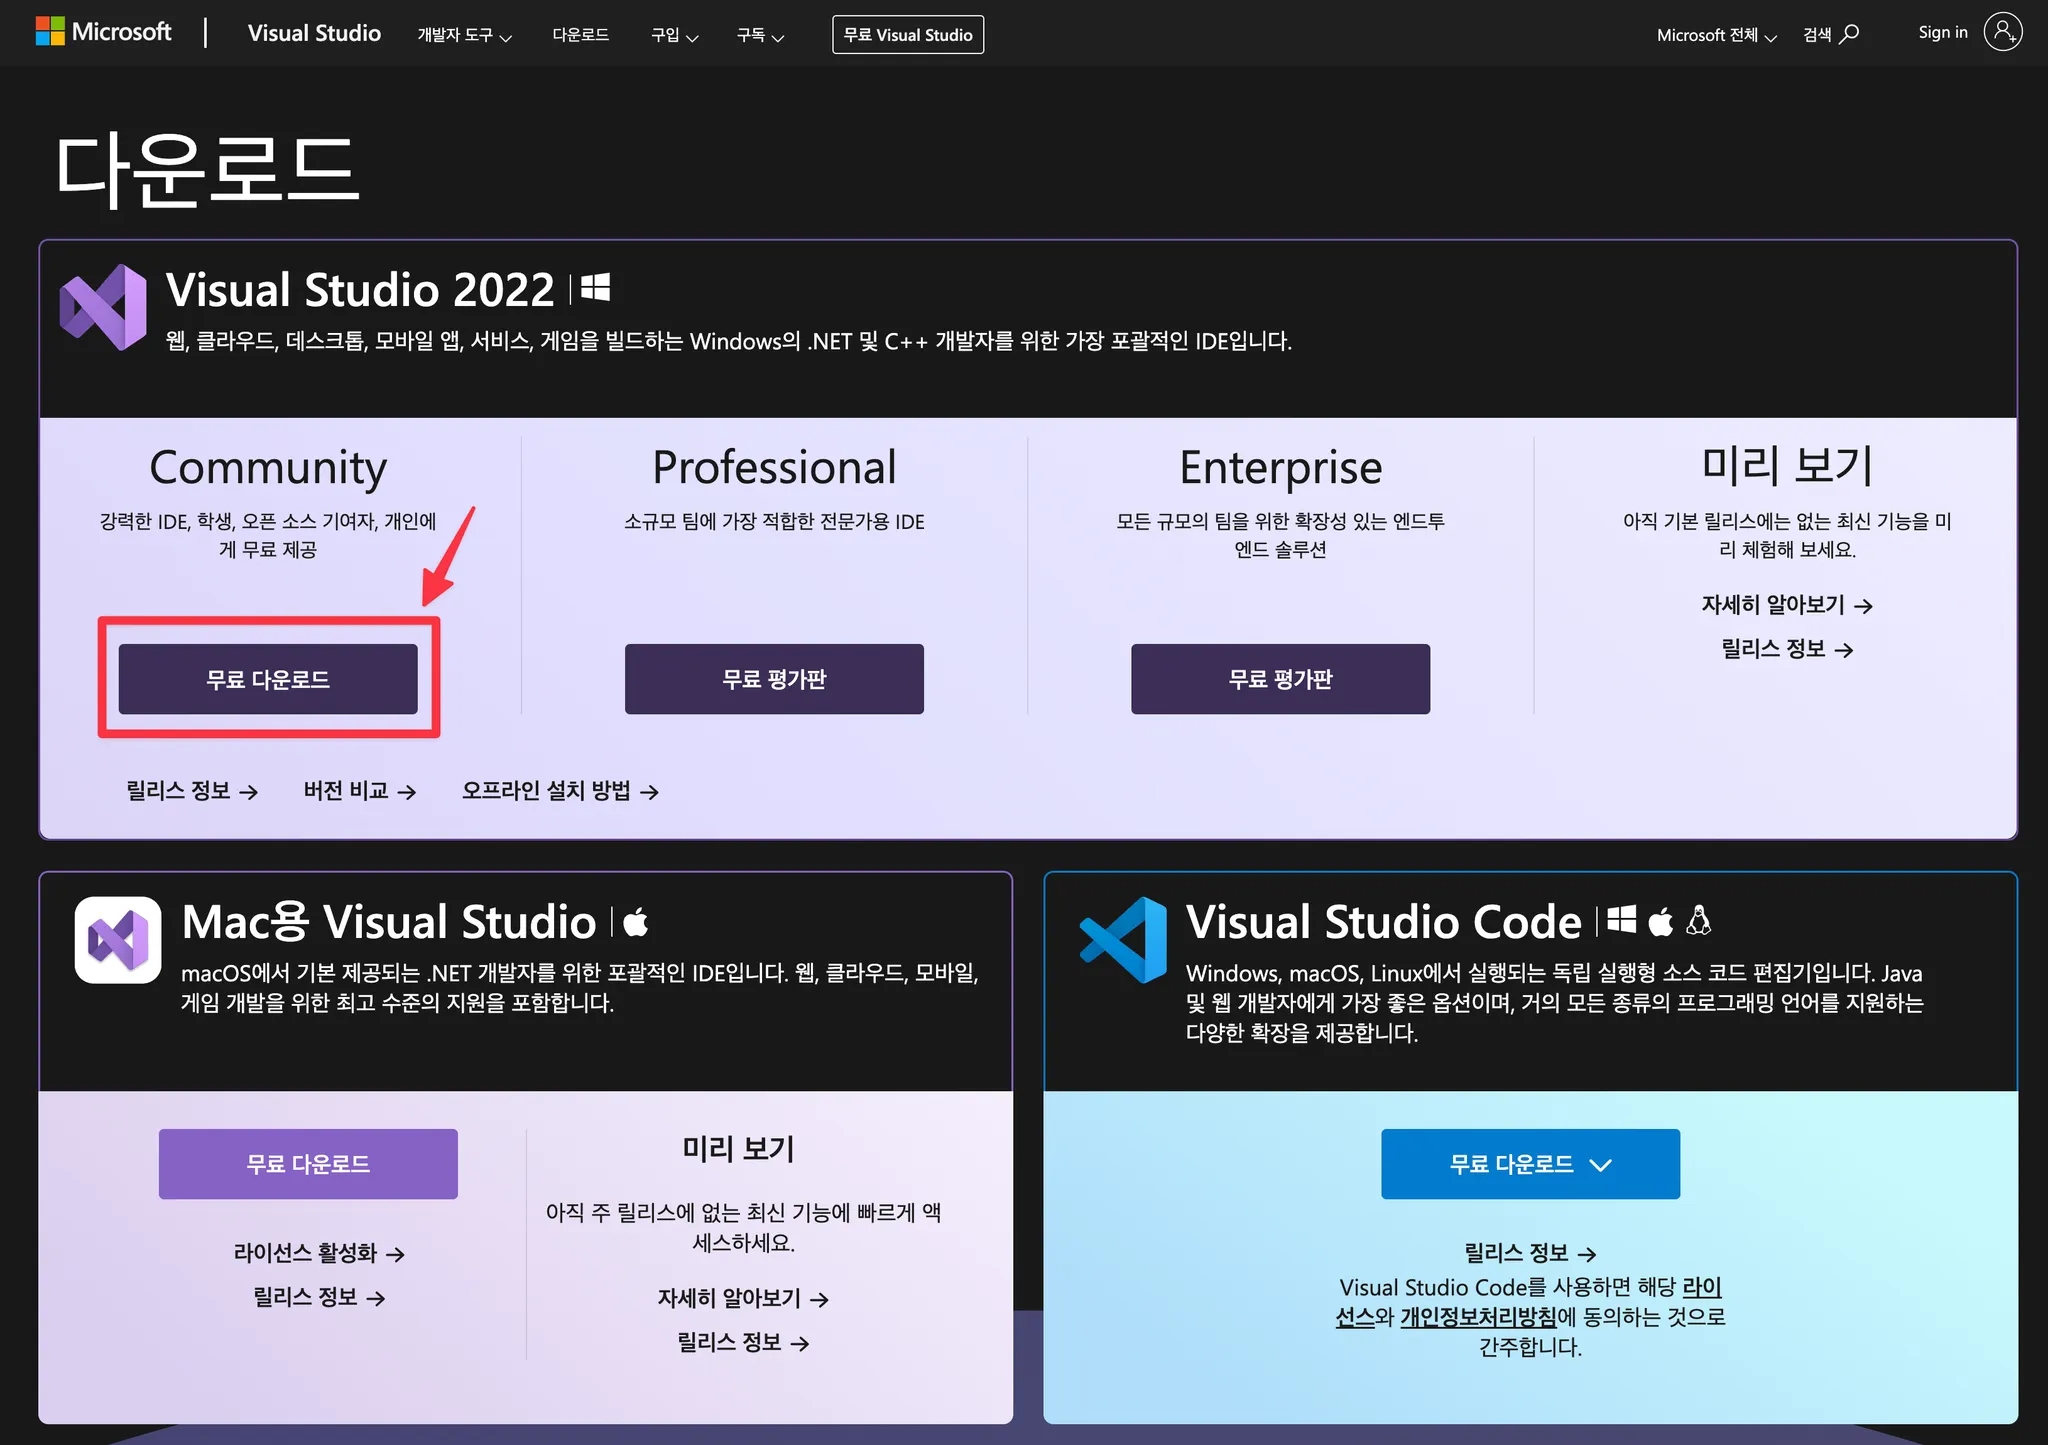Click the Microsoft logo
Screen dimensions: 2048x1445
click(x=103, y=32)
